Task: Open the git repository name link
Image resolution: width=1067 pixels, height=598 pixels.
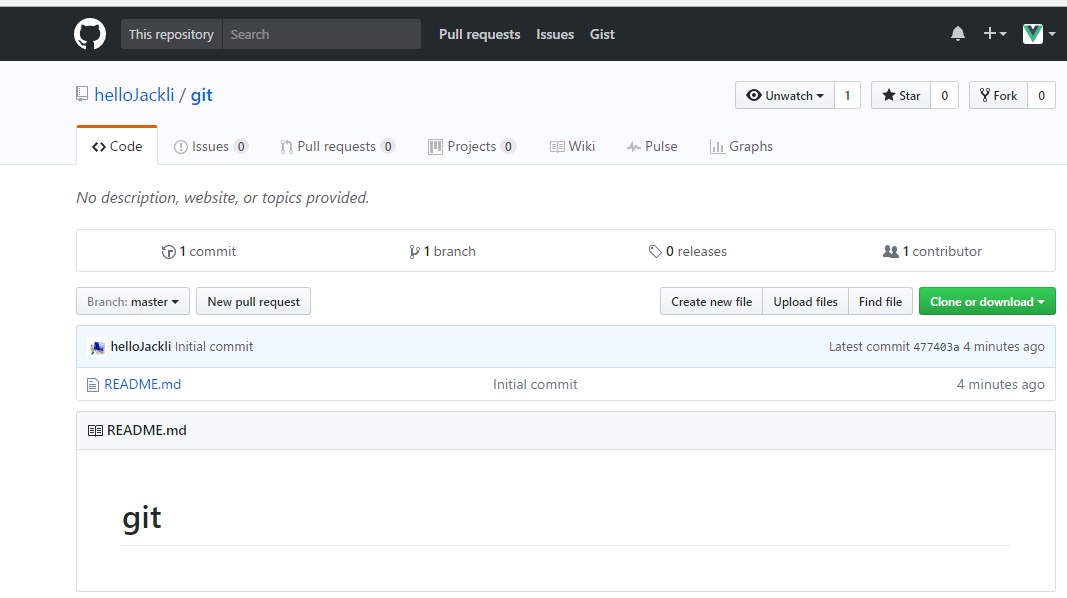Action: (x=201, y=95)
